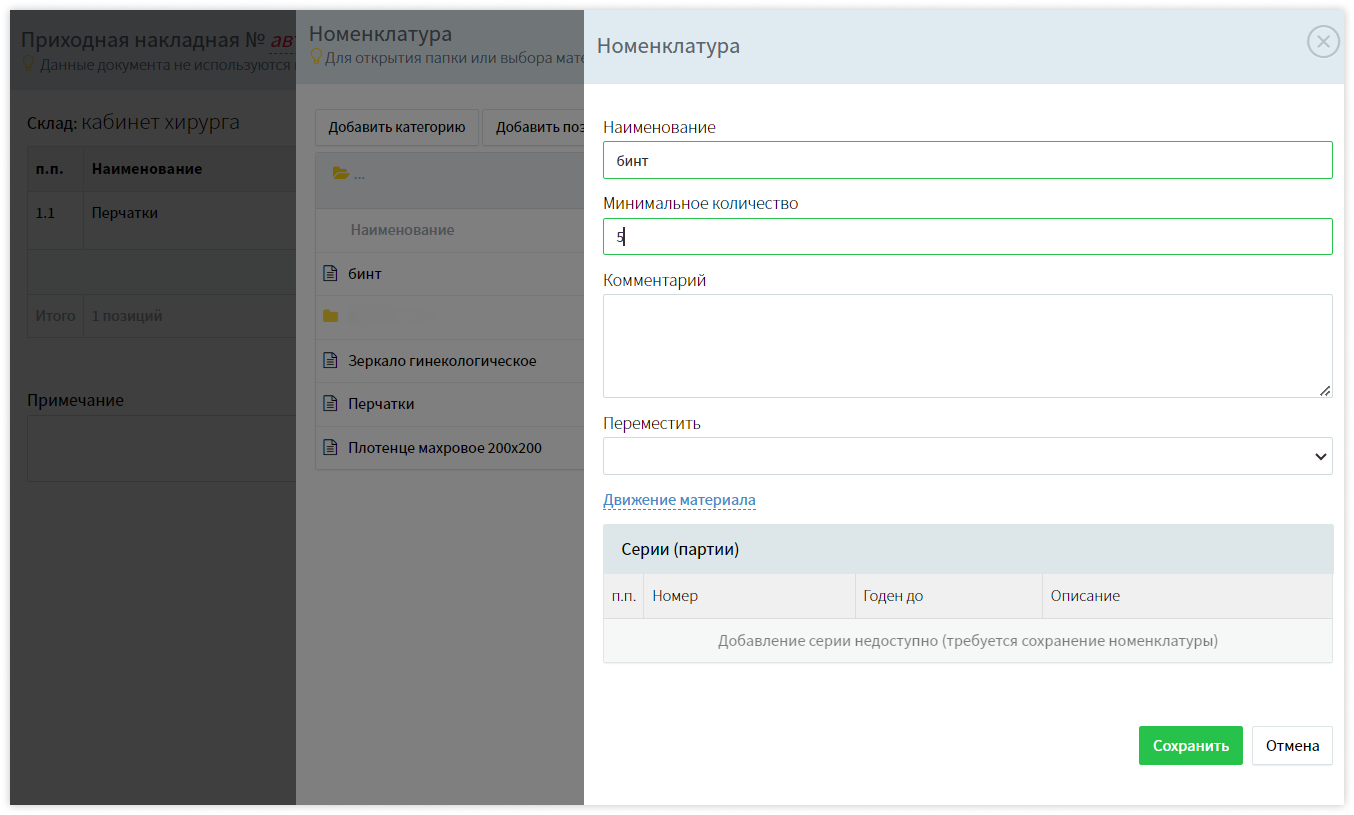Viewport: 1354px width, 815px height.
Task: Click the lightbulb hint icon under Номенклатура
Action: point(317,57)
